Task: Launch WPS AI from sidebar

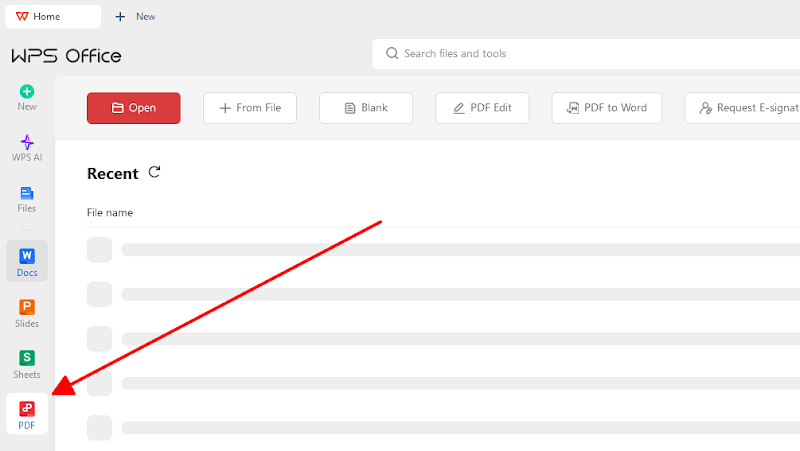Action: (x=27, y=148)
